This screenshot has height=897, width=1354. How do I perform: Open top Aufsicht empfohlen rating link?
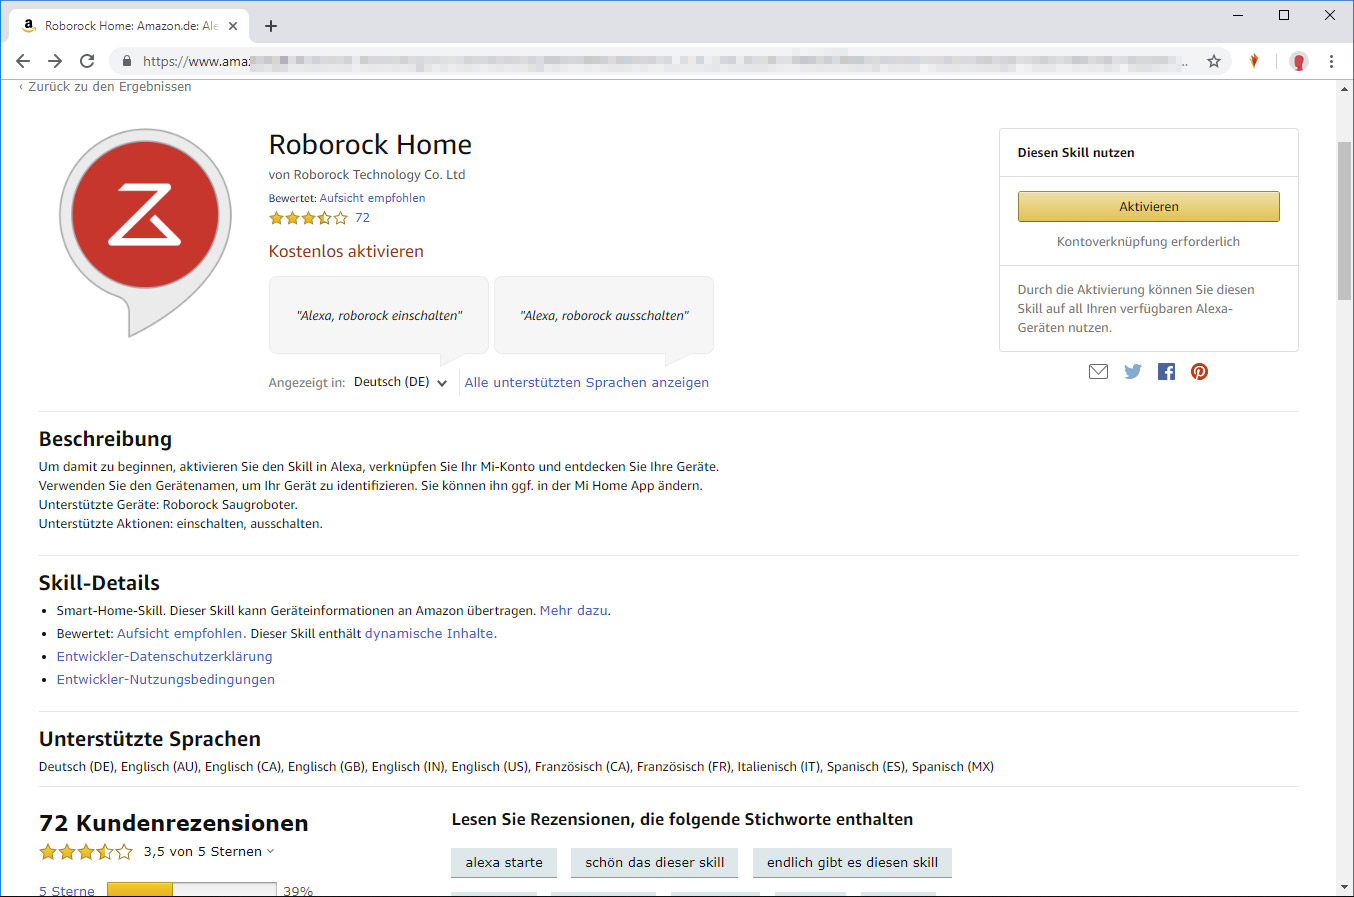(372, 198)
